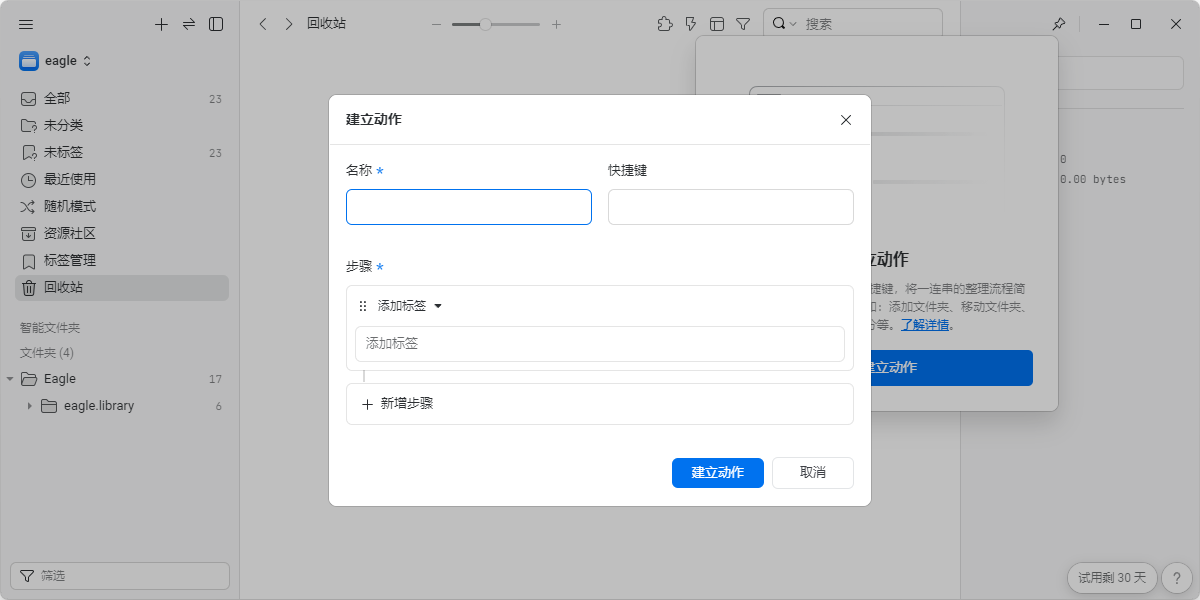Expand the eagle.library folder tree item
Image resolution: width=1200 pixels, height=600 pixels.
click(30, 406)
